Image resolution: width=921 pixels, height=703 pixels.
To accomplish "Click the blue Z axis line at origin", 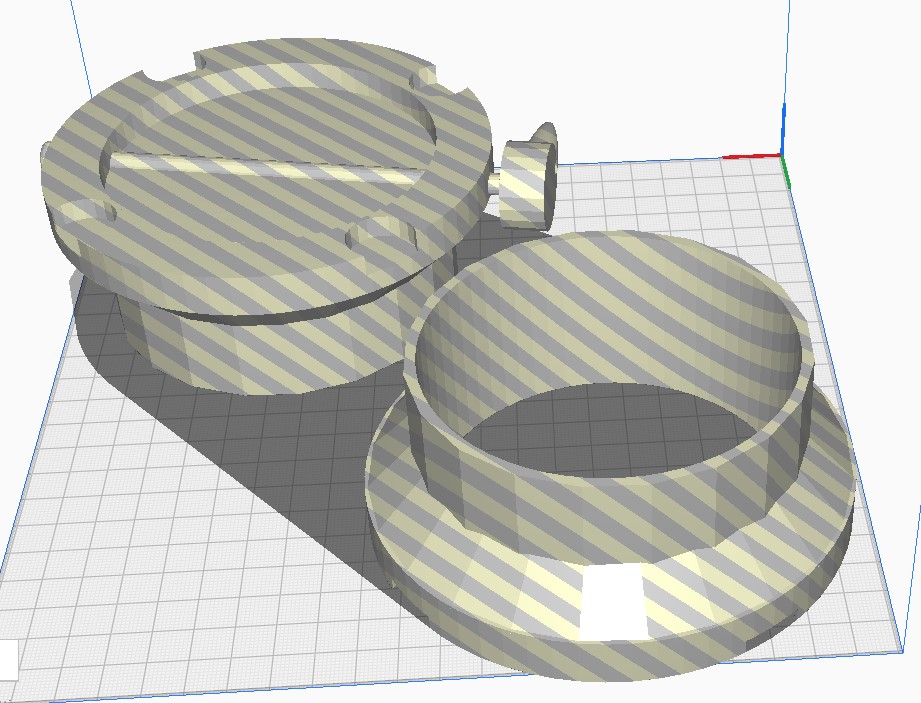I will [782, 125].
